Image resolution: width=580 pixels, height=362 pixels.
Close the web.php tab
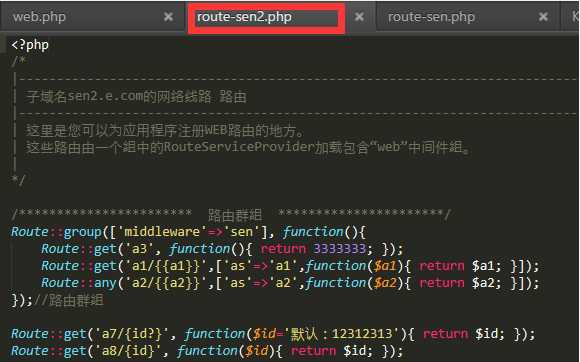168,17
